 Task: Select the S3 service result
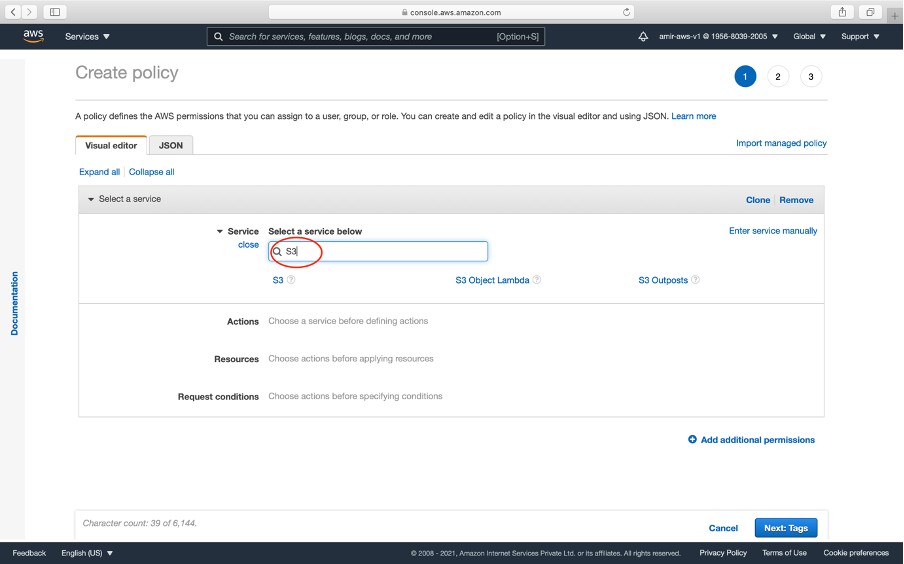tap(278, 280)
